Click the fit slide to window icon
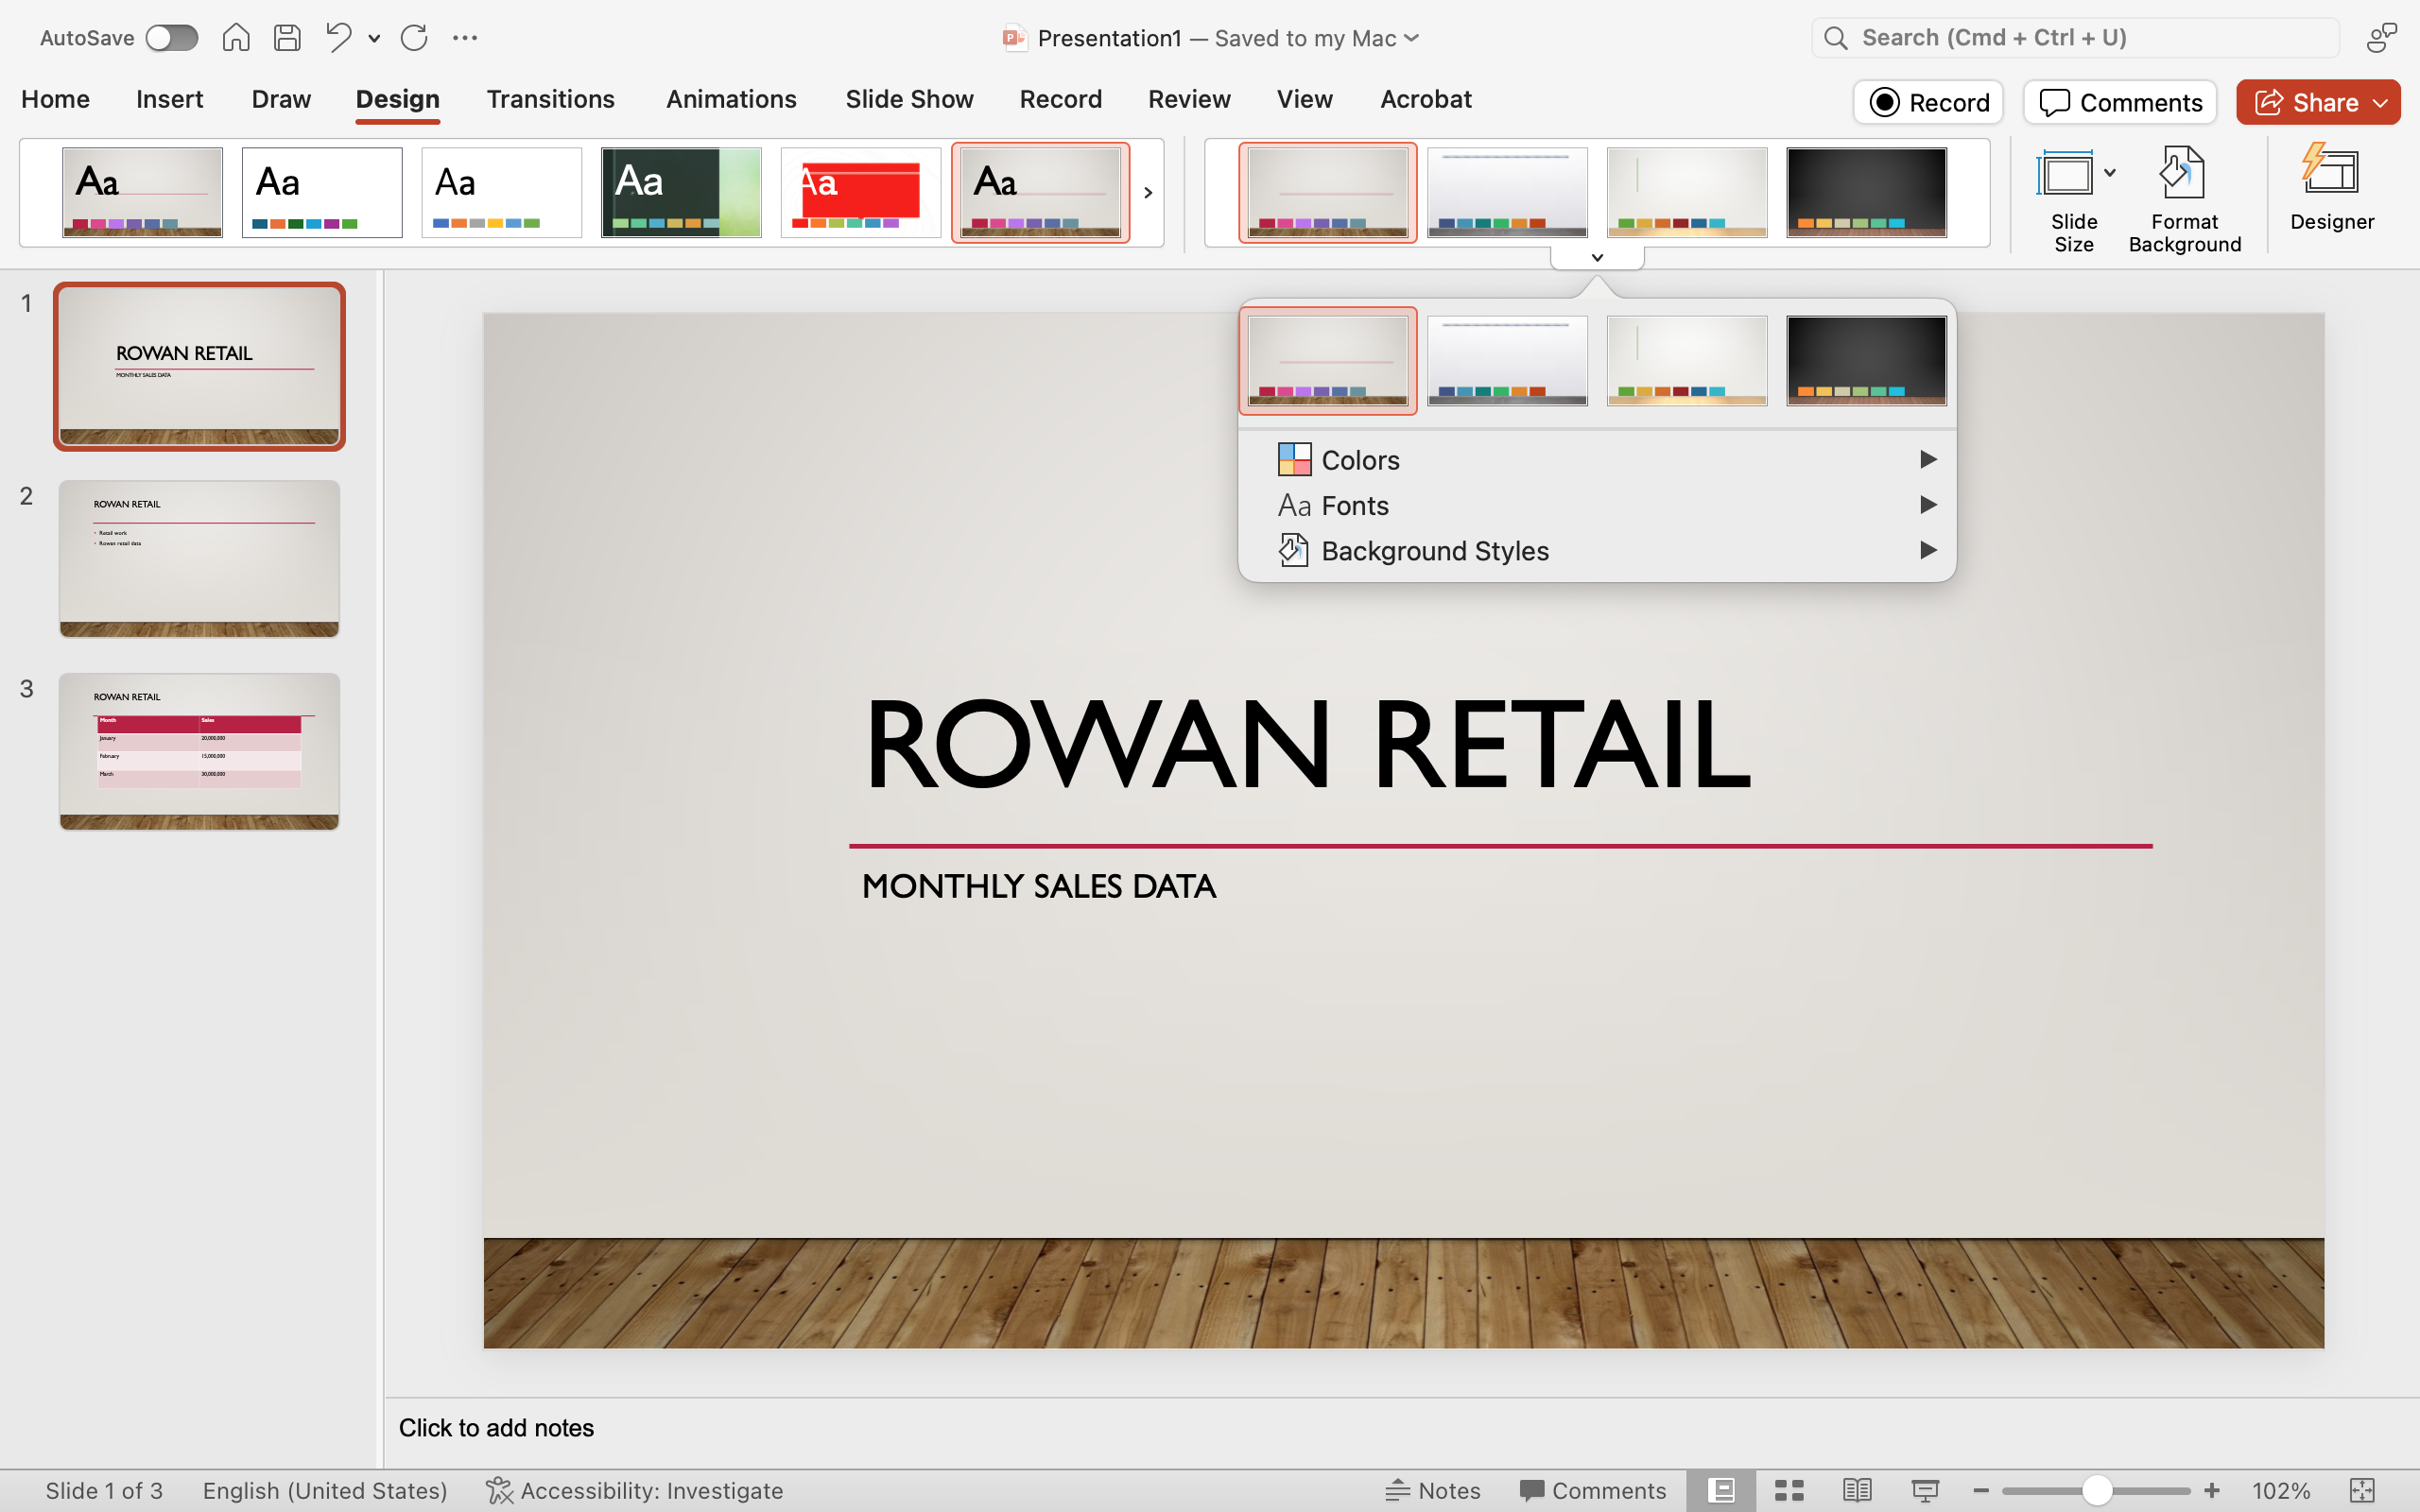This screenshot has width=2420, height=1512. coord(2362,1491)
